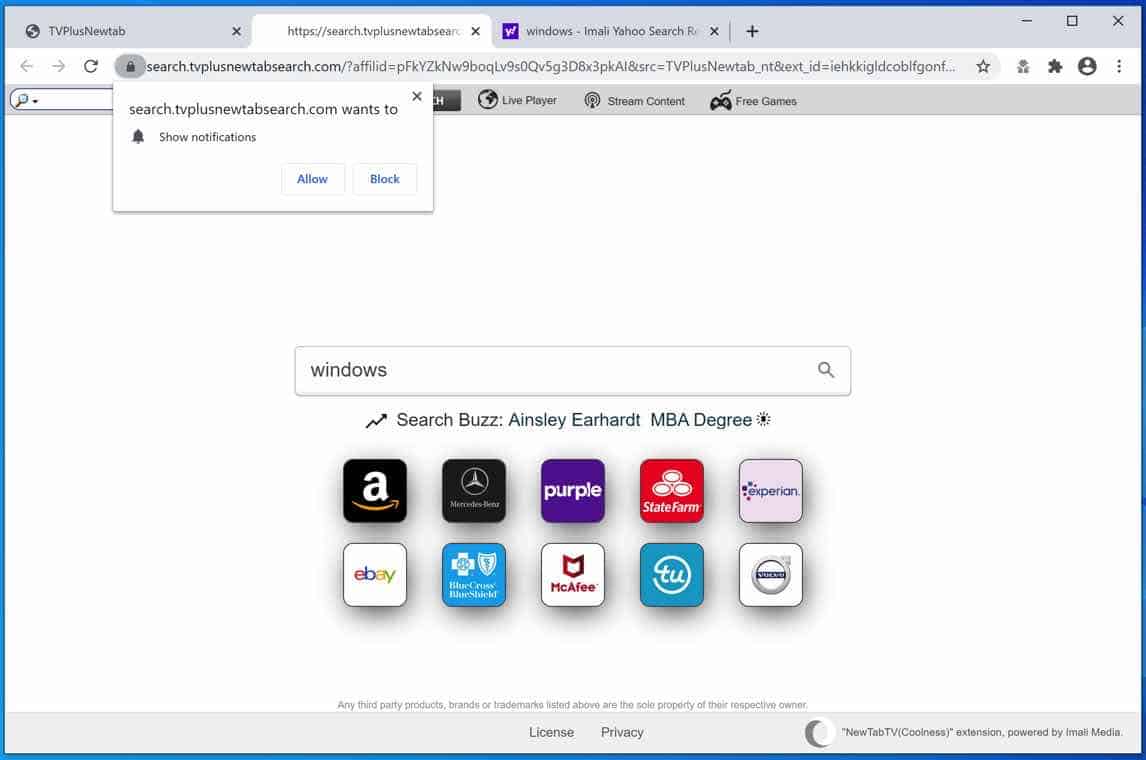Block notifications from this site
The width and height of the screenshot is (1146, 760).
click(384, 179)
